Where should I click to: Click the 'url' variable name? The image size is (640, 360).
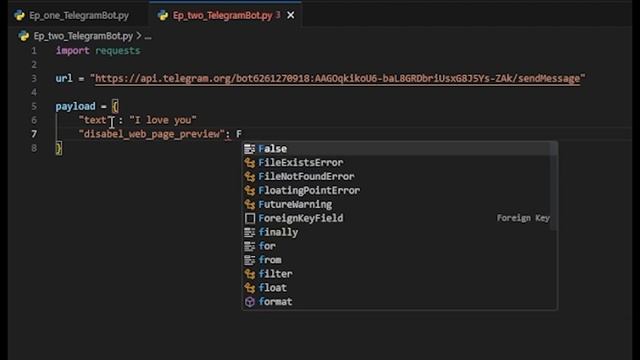[64, 78]
